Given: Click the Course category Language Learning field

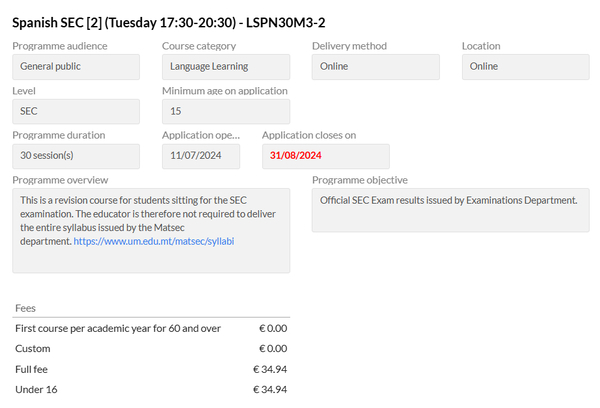Looking at the screenshot, I should 226,67.
